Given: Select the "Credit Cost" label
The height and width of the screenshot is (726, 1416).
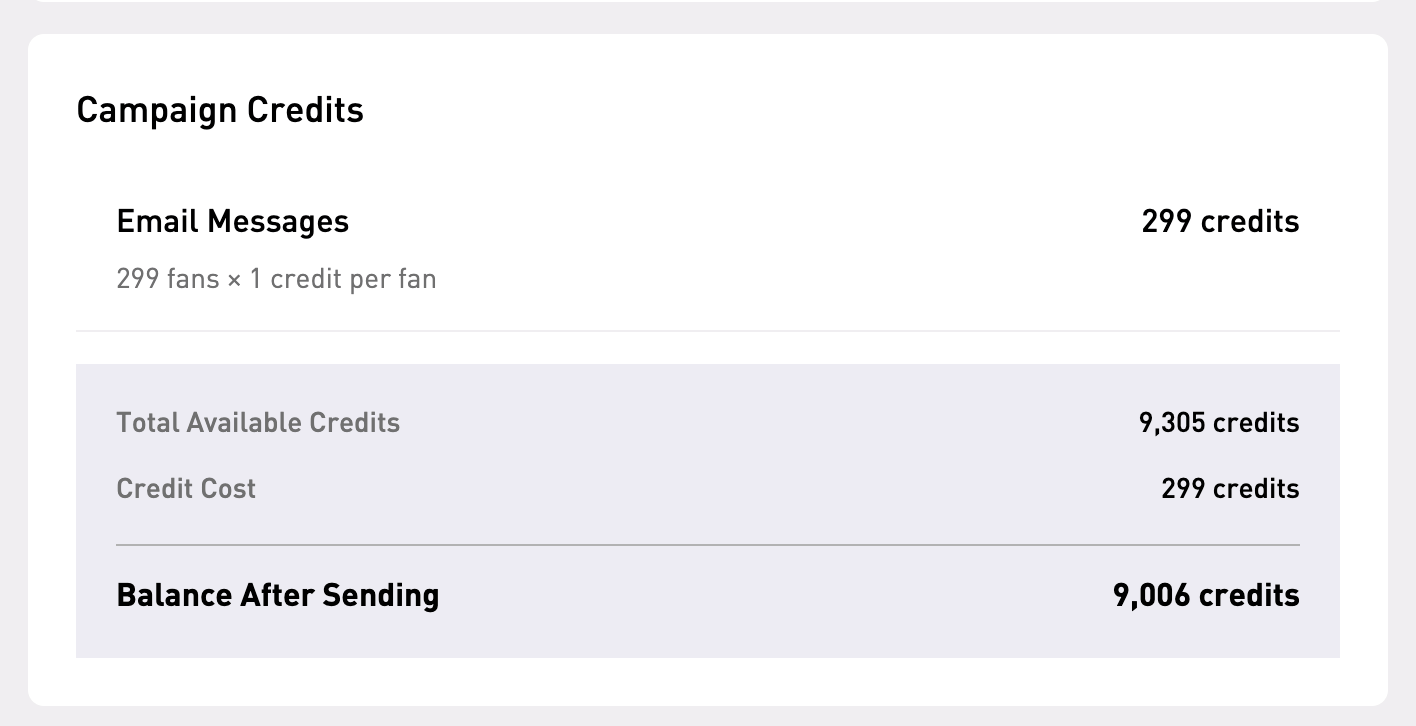Looking at the screenshot, I should (186, 489).
